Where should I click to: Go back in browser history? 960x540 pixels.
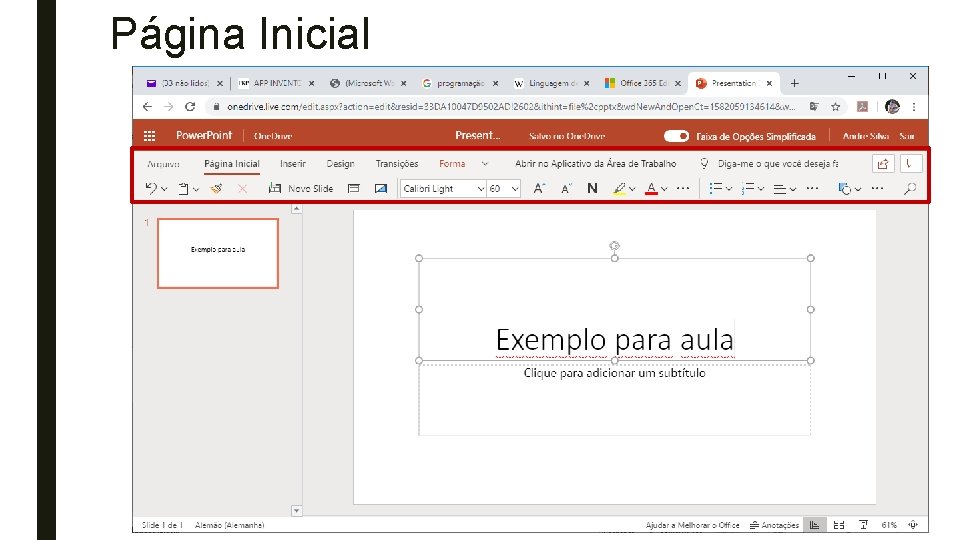click(147, 107)
